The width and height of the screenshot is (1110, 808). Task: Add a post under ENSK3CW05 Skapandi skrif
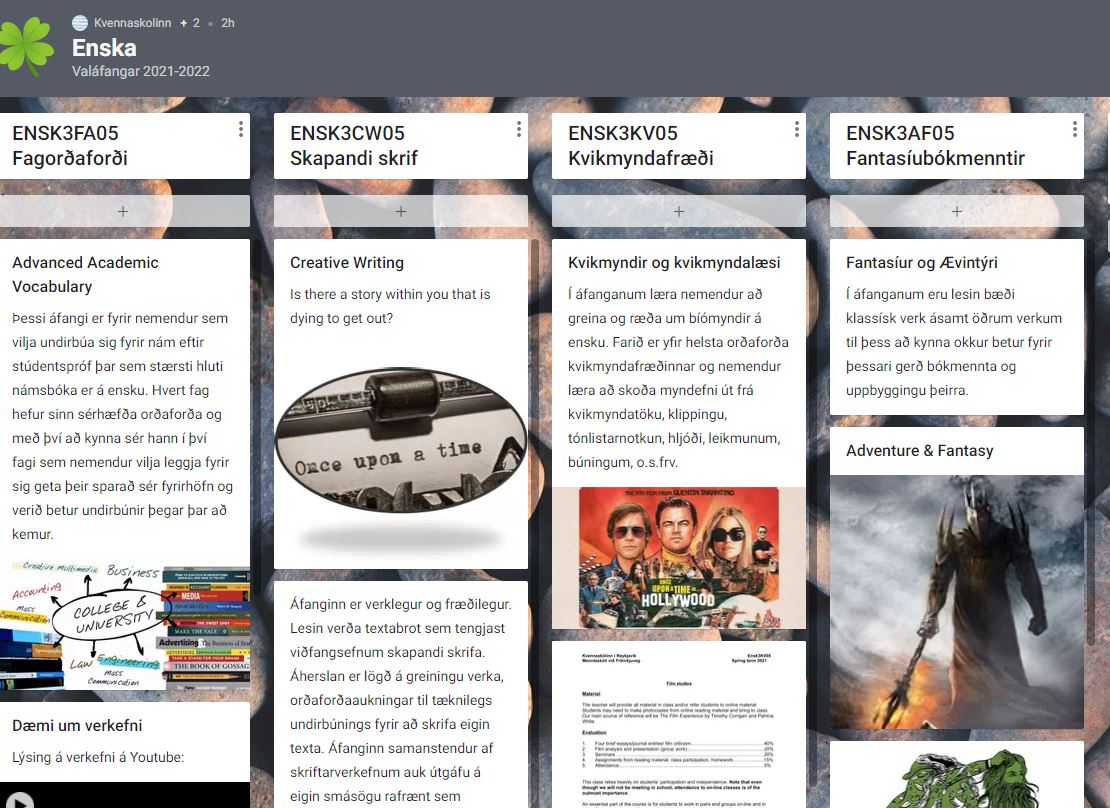(401, 211)
